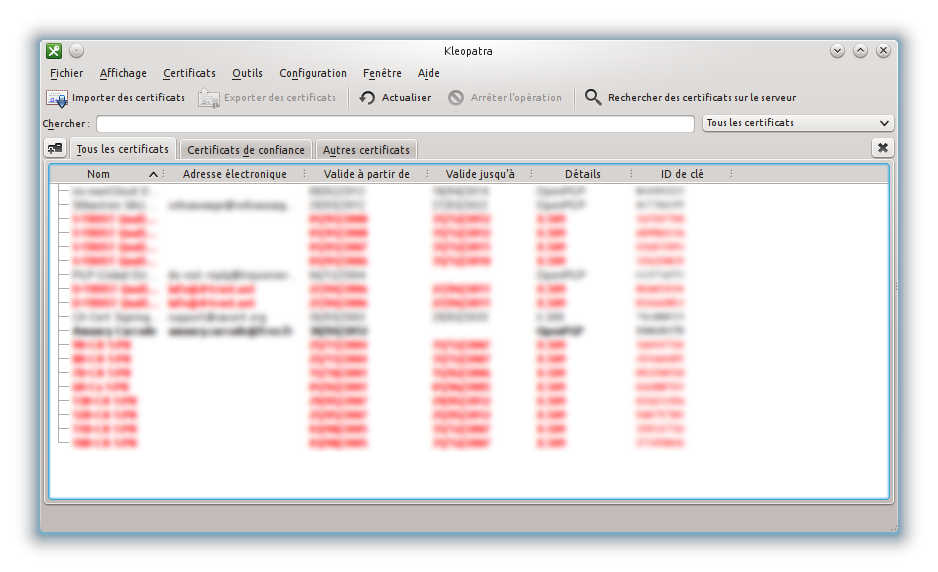The image size is (938, 572).
Task: Click inside the Chercher search field
Action: 394,124
